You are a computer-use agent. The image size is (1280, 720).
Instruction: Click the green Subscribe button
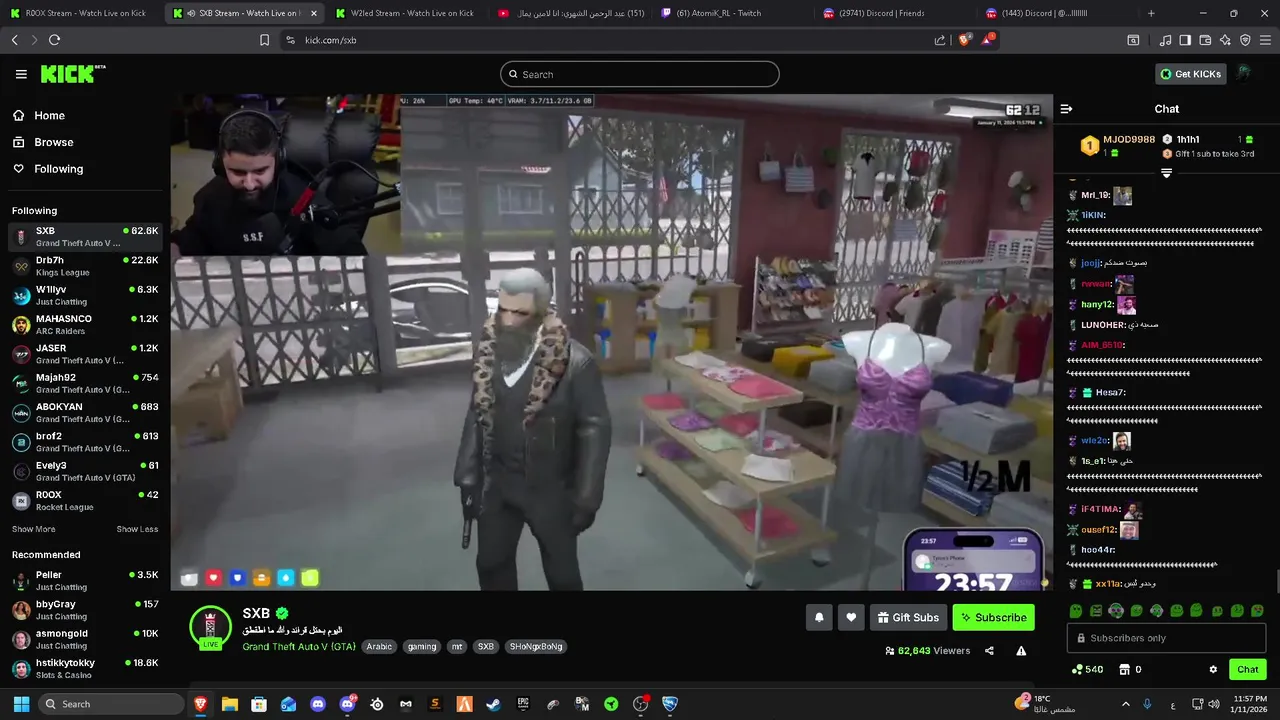click(993, 618)
